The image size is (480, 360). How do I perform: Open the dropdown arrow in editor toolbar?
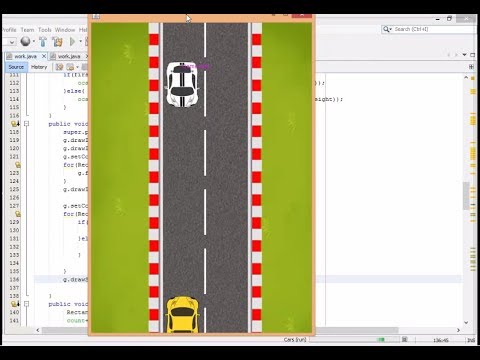(77, 67)
